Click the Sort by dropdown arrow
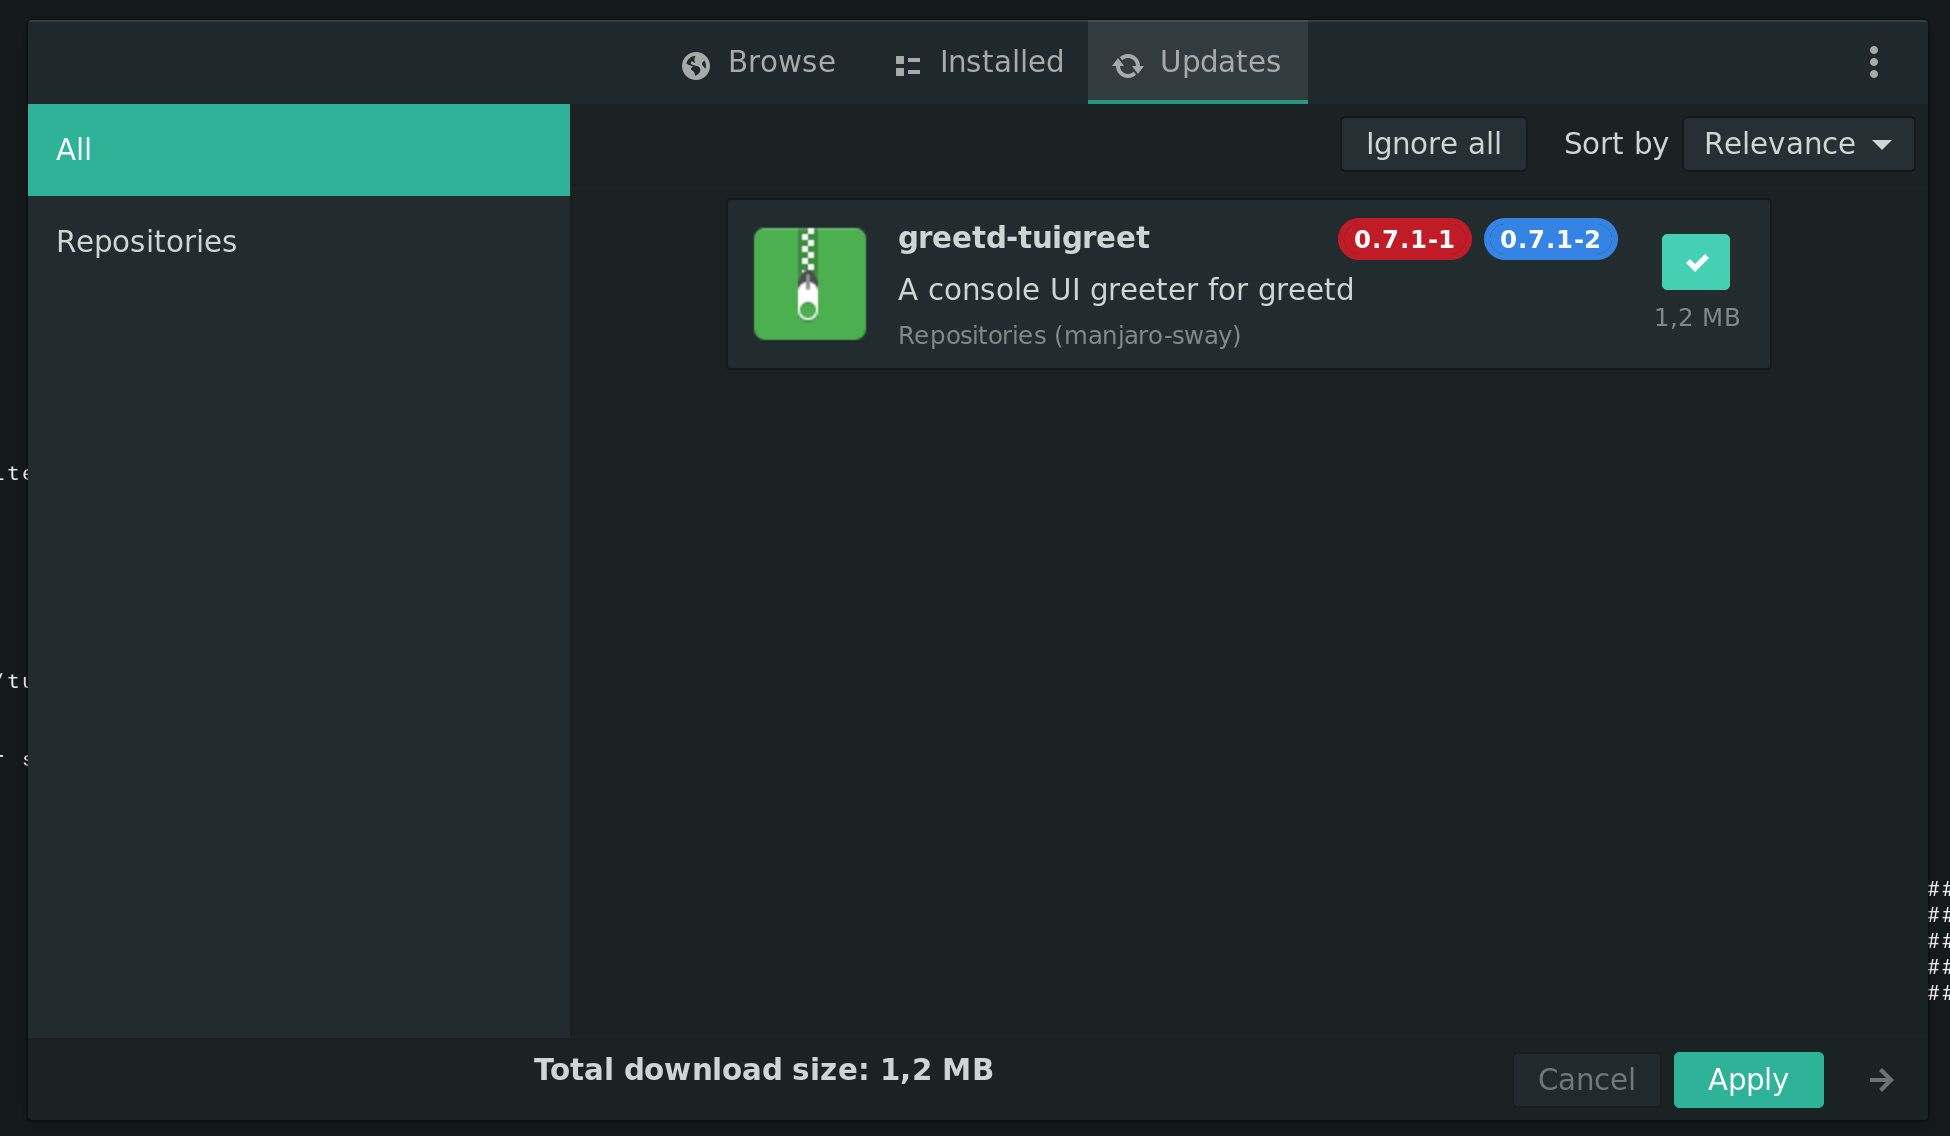Viewport: 1950px width, 1136px height. [1883, 143]
